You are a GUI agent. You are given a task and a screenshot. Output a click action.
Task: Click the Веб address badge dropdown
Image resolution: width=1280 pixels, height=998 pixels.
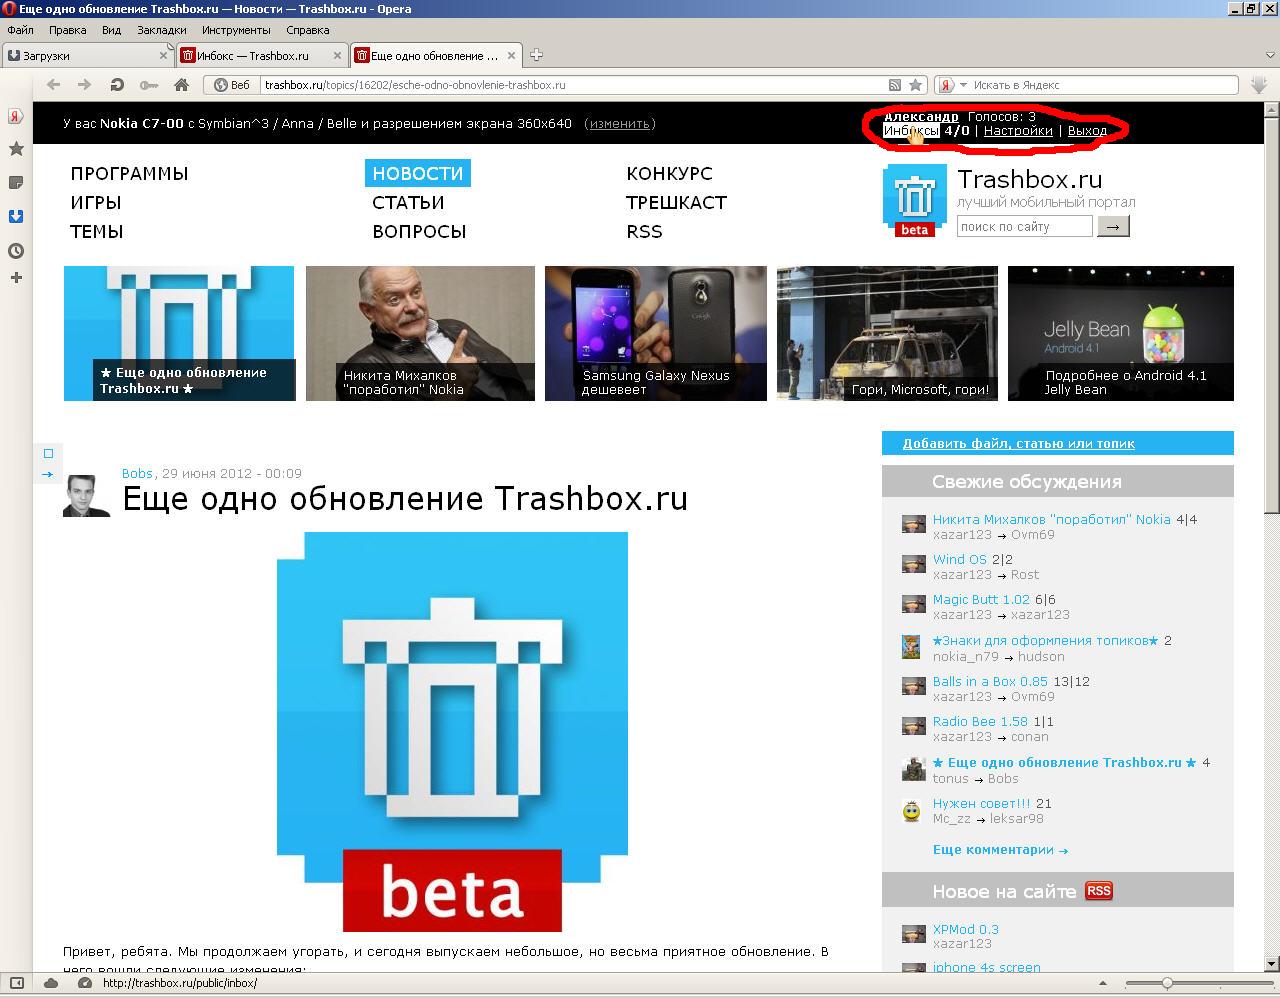pyautogui.click(x=232, y=85)
